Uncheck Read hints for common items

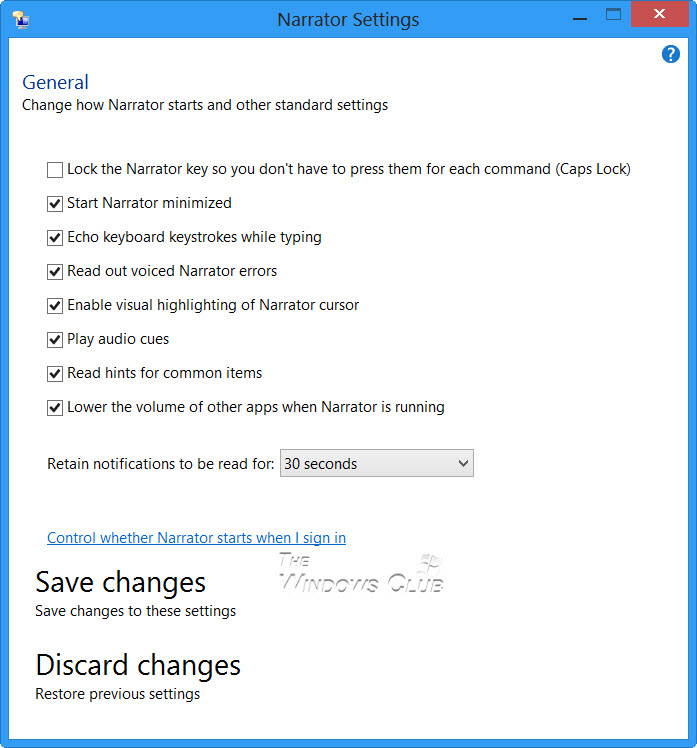55,373
